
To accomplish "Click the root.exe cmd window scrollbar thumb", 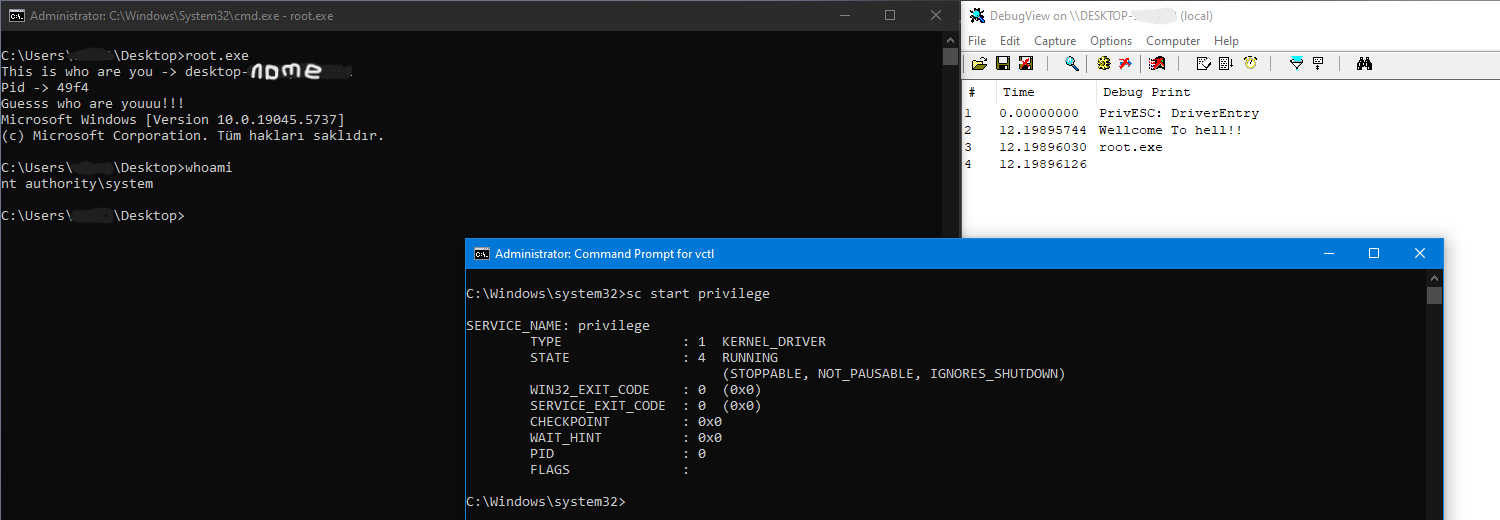I will coord(950,56).
